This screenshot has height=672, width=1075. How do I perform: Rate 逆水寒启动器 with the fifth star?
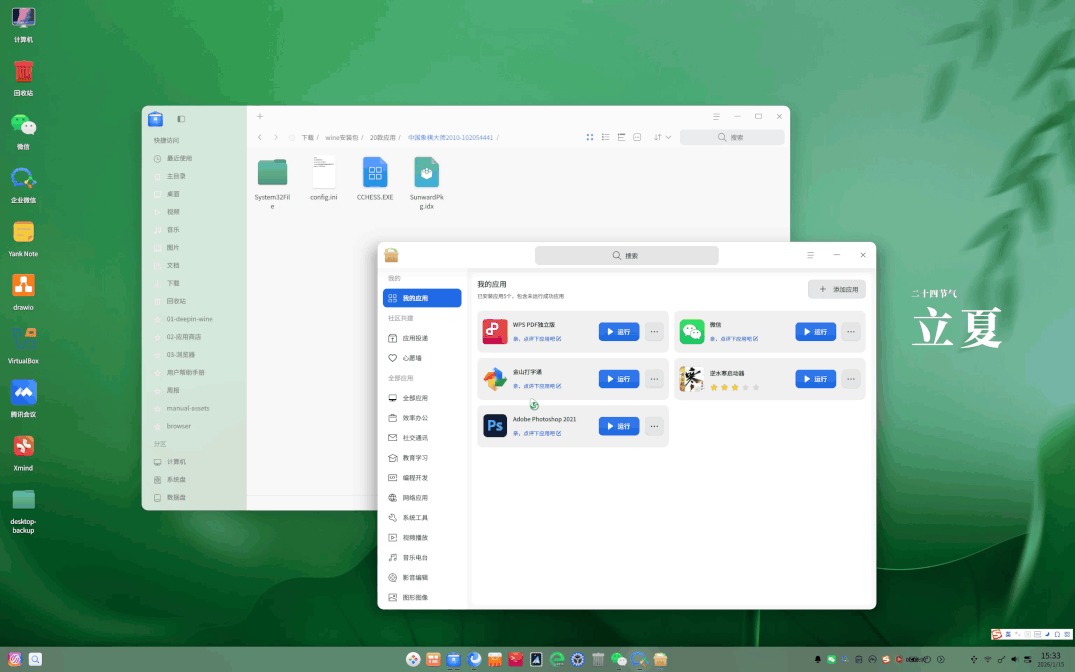(x=756, y=387)
